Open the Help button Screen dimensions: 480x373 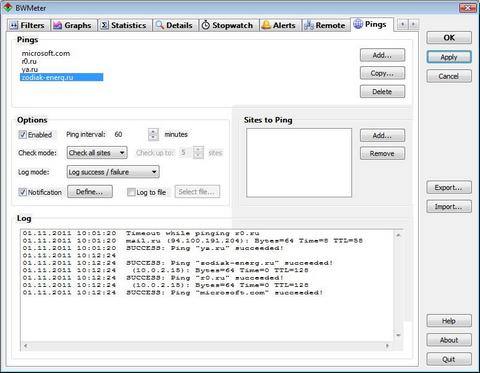[x=449, y=321]
